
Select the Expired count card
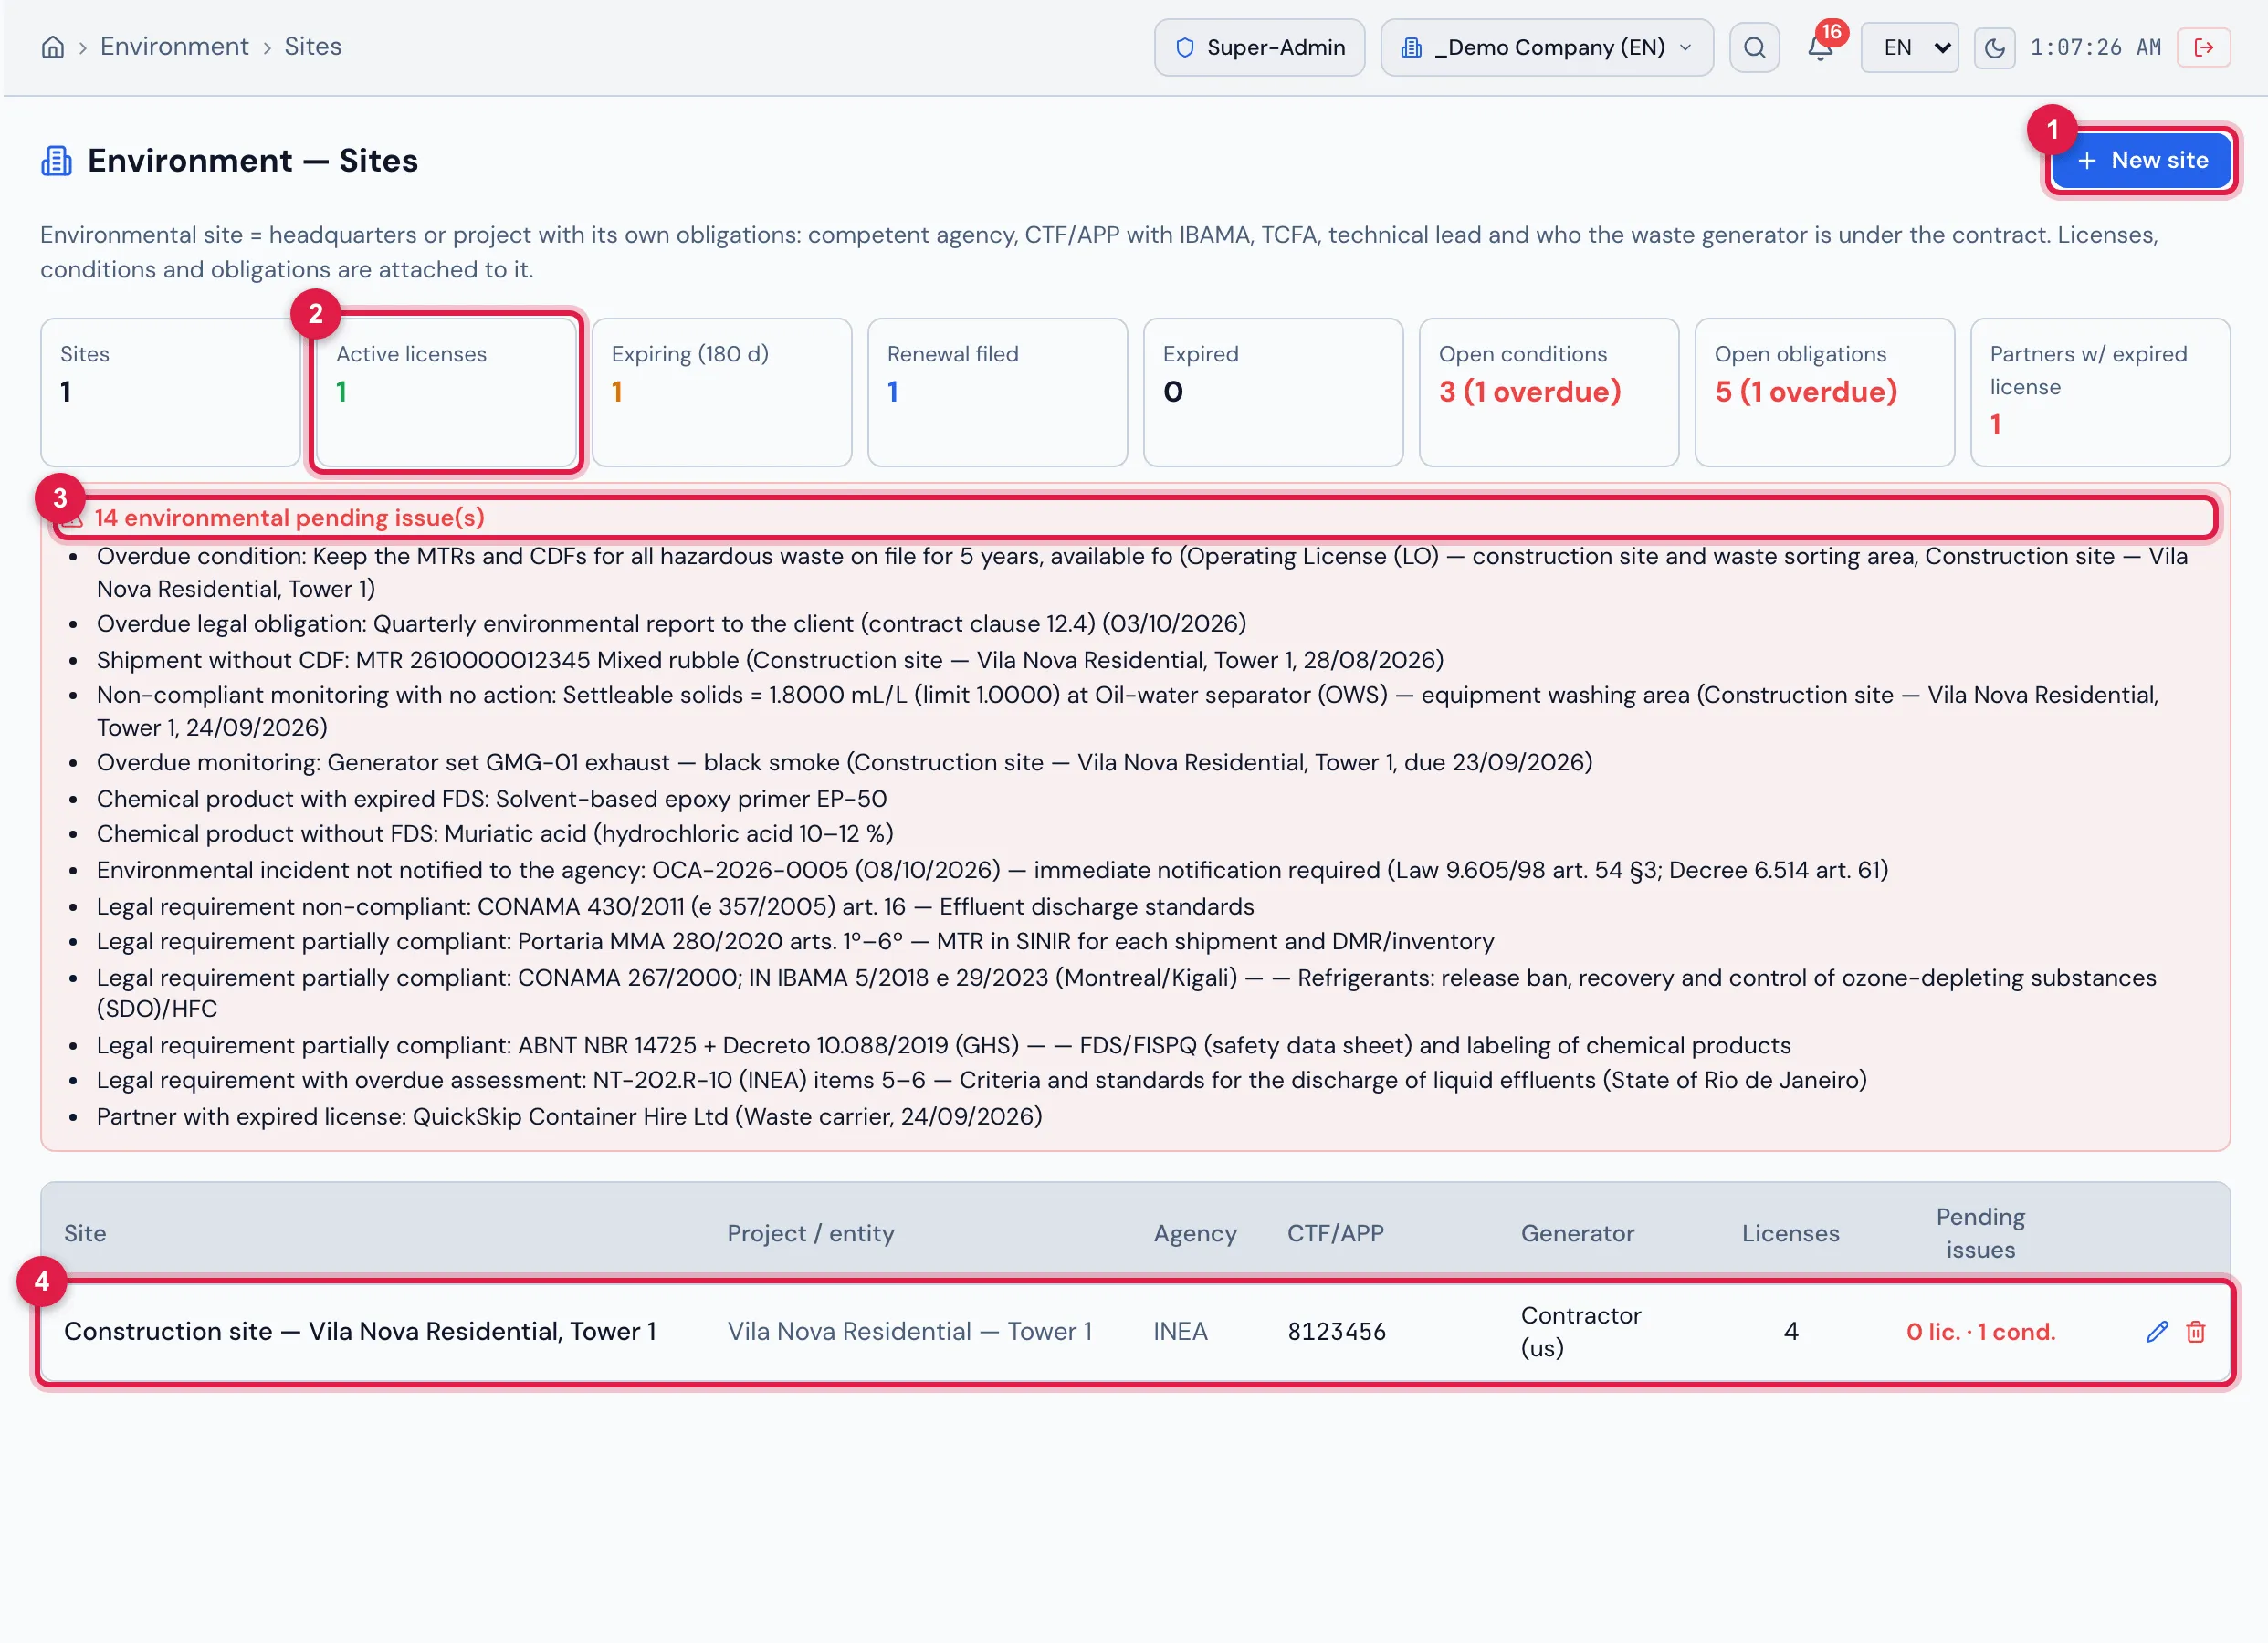click(1273, 392)
